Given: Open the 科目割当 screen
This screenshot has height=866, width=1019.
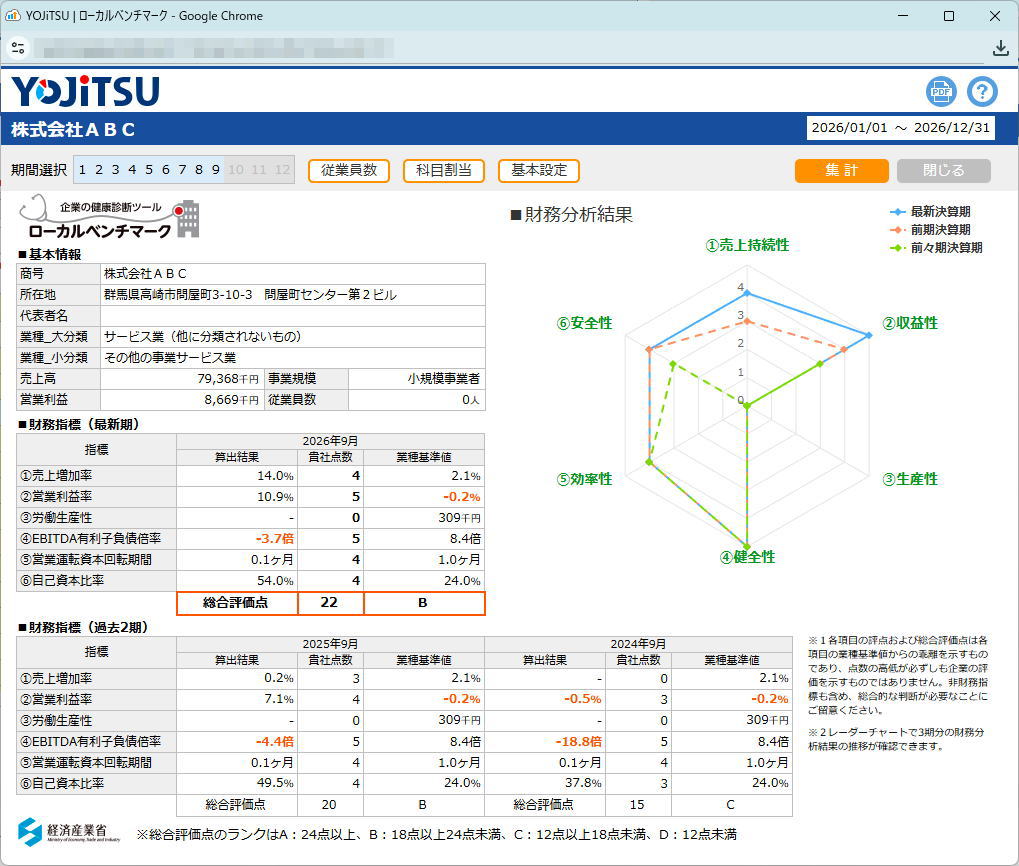Looking at the screenshot, I should click(x=444, y=170).
